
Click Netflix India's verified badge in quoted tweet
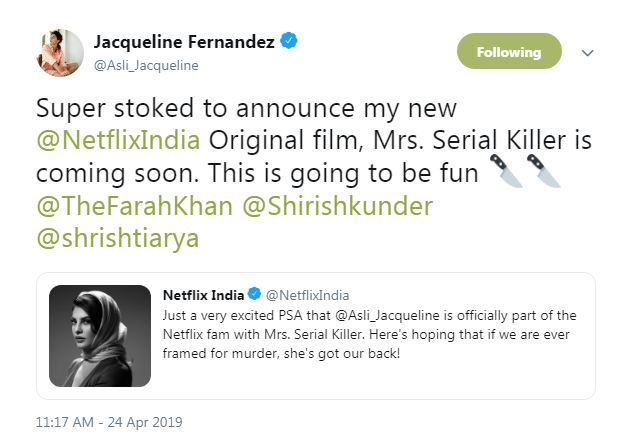[x=254, y=295]
